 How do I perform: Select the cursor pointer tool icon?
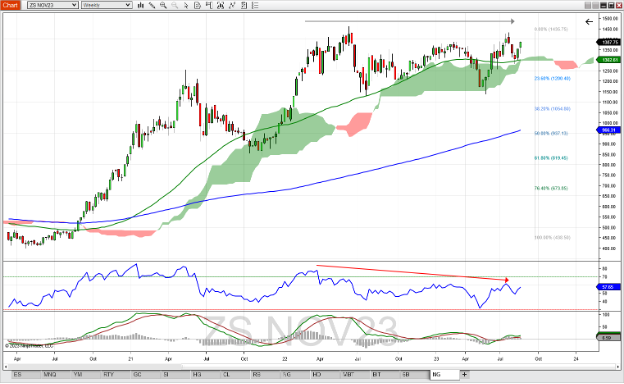tap(186, 5)
